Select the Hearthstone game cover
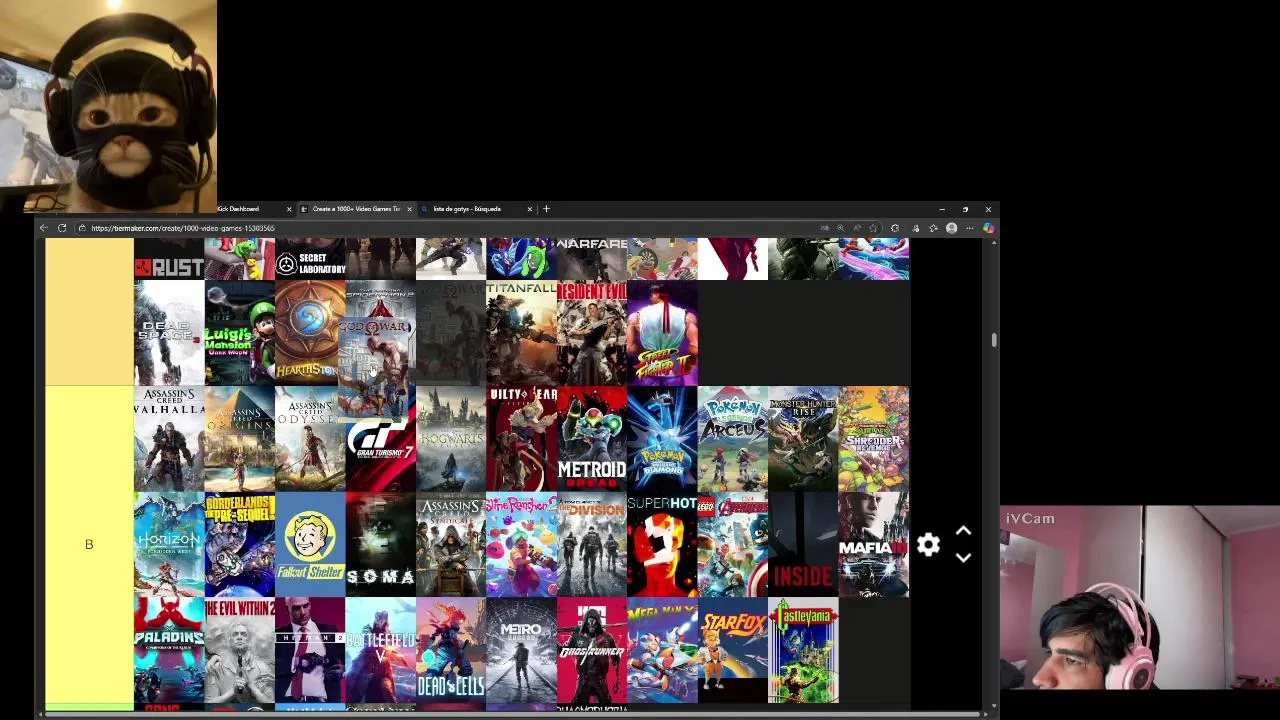The width and height of the screenshot is (1280, 720). [x=310, y=333]
